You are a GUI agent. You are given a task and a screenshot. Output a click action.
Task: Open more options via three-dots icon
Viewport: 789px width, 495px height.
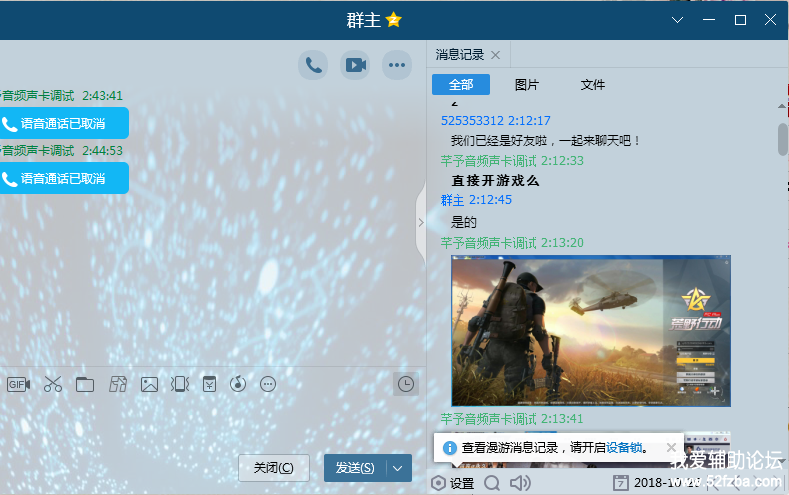pos(397,65)
